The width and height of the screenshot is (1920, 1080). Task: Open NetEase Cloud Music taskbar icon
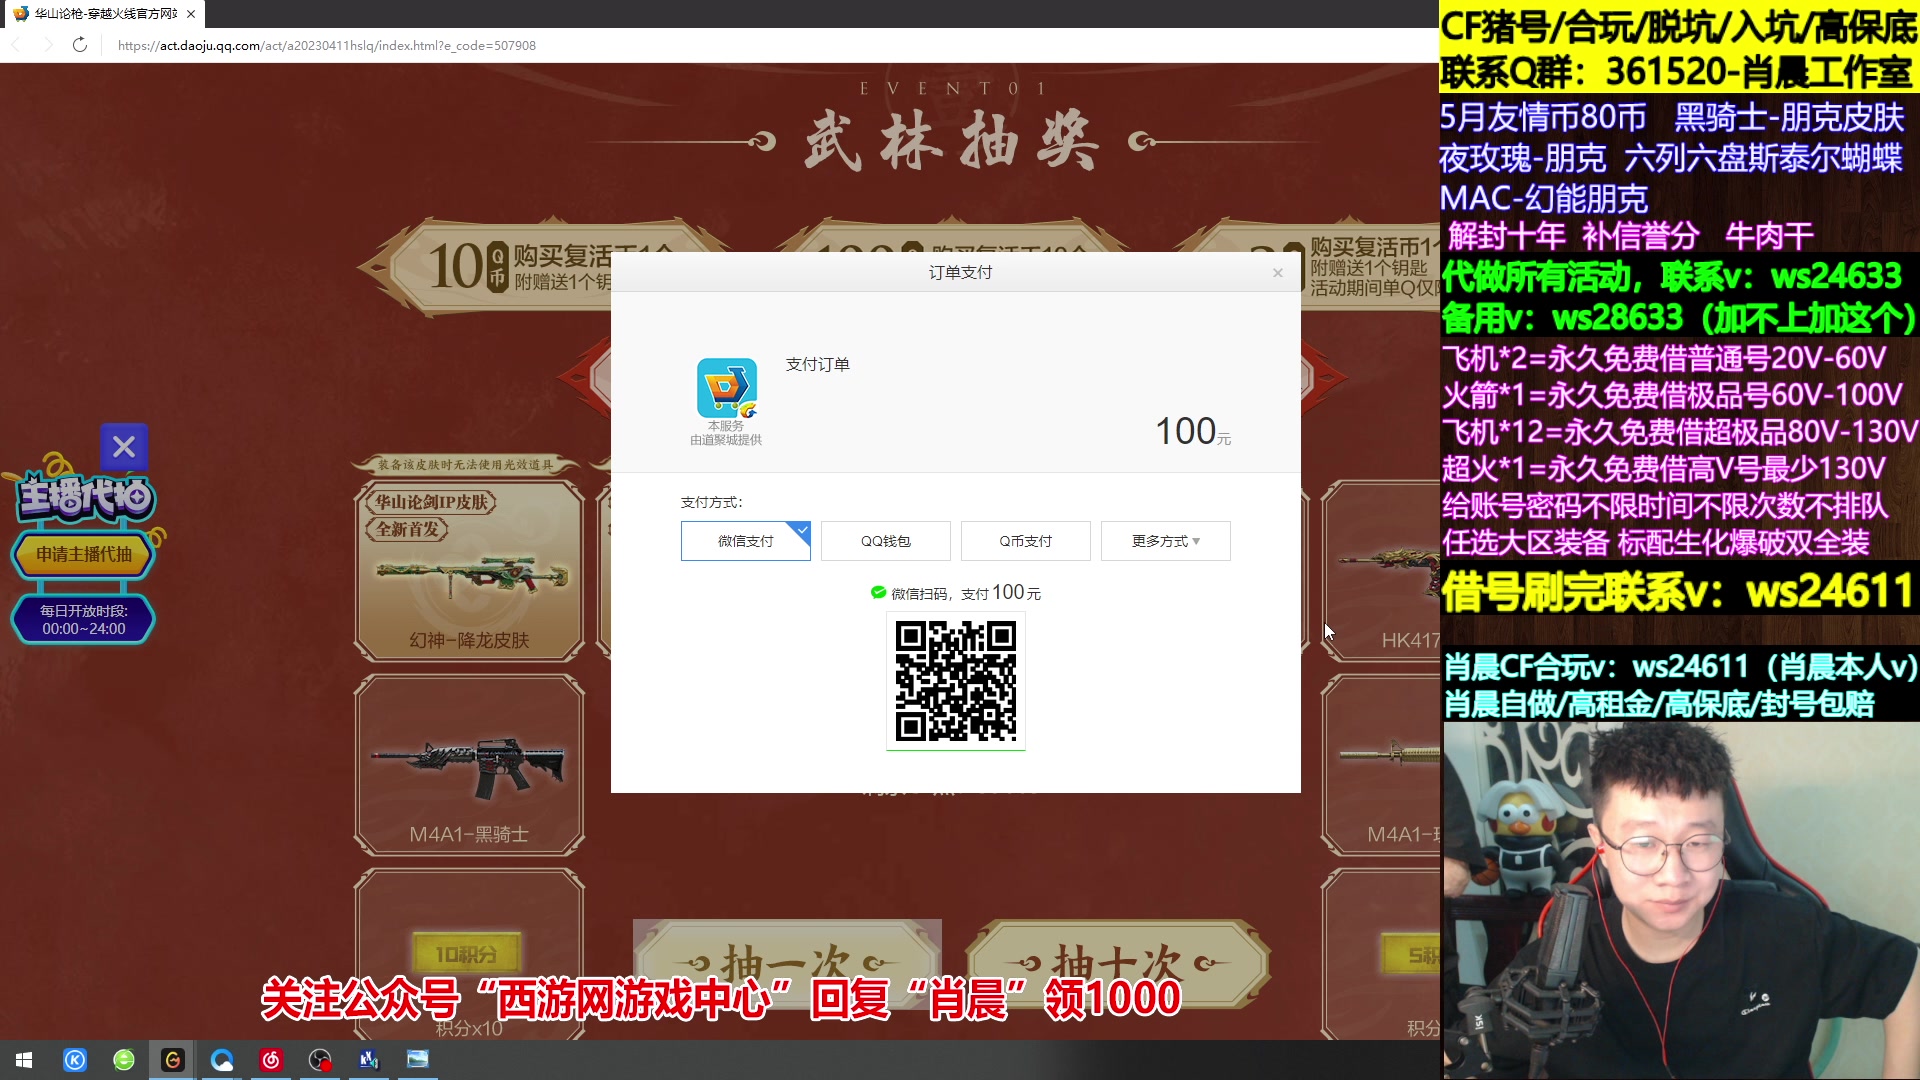(271, 1060)
